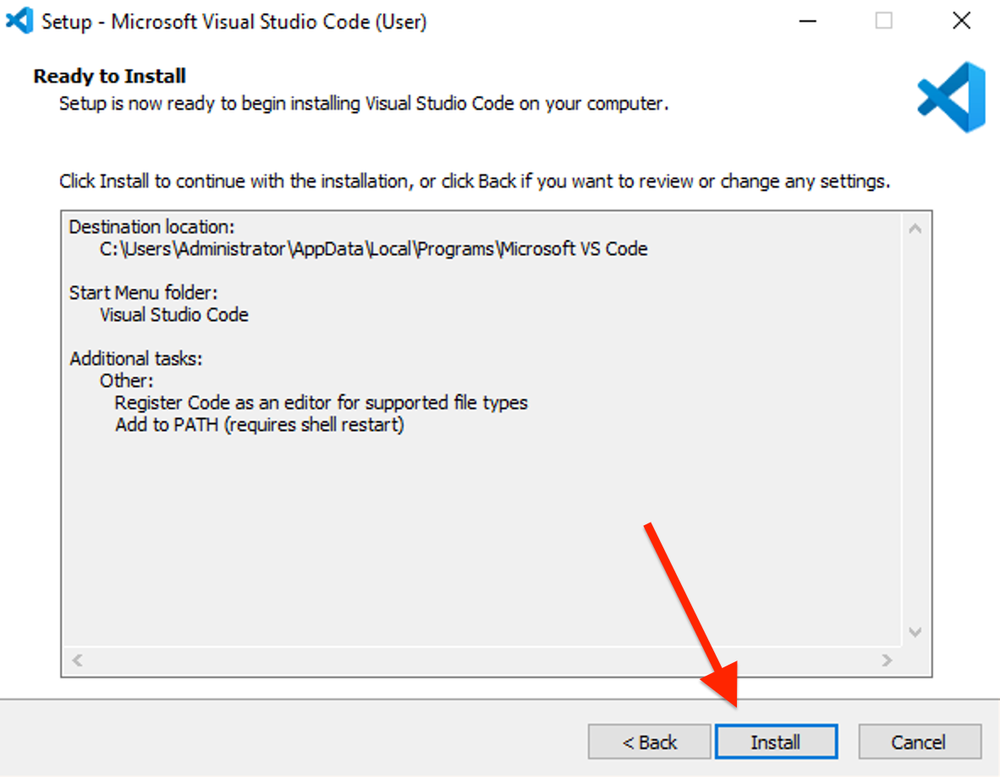Image resolution: width=1000 pixels, height=777 pixels.
Task: Click the horizontal scrollbar left arrow
Action: 77,660
